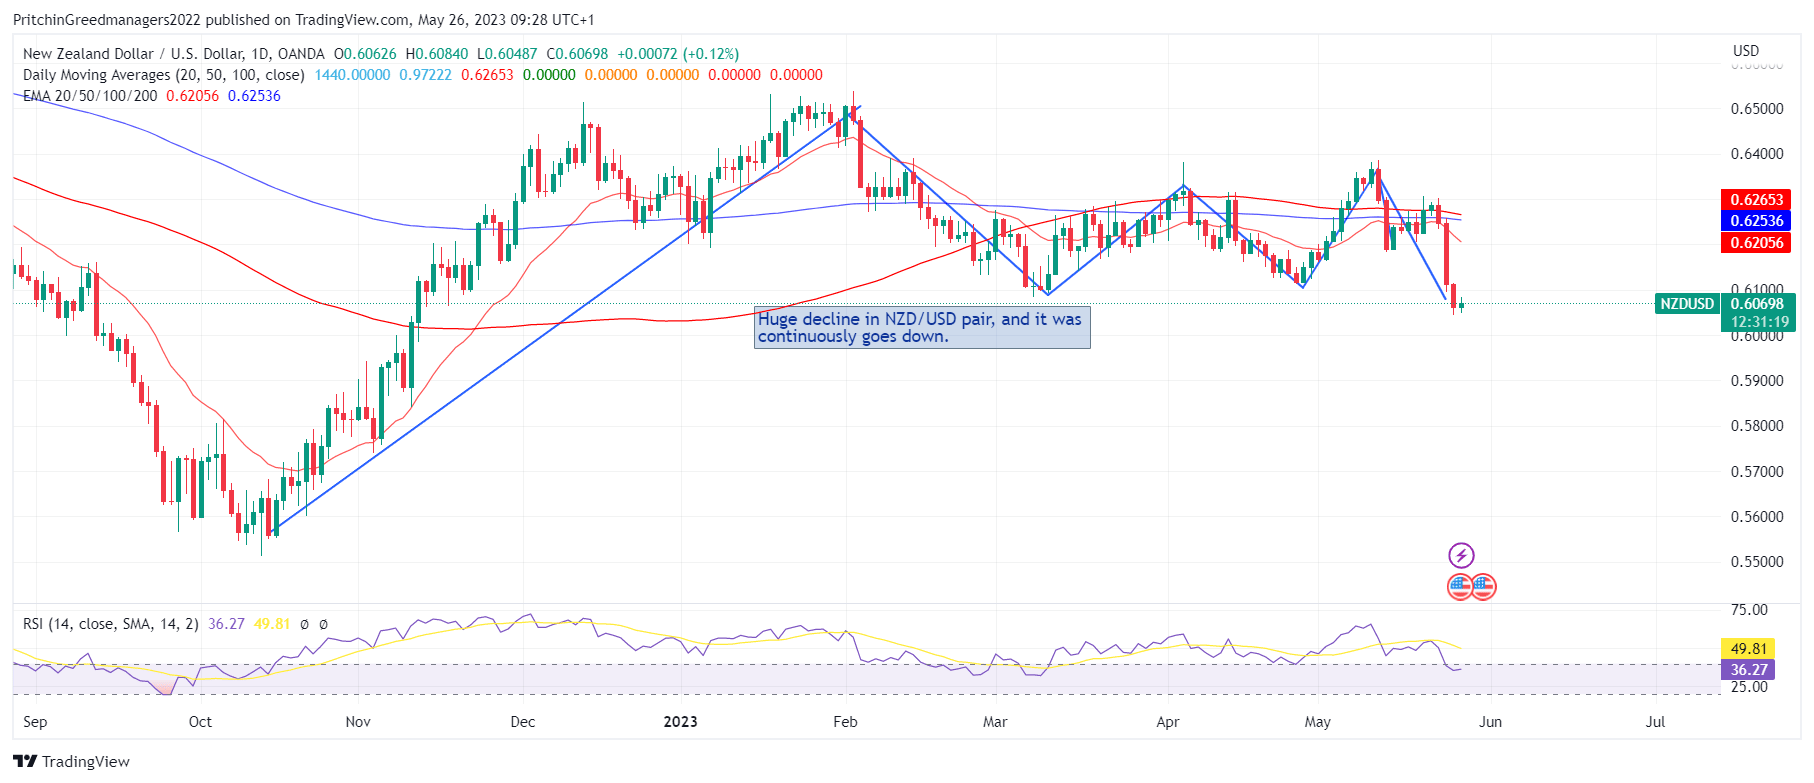Click the USD currency label on price axis
Screen dimensions: 1814x783
(x=1746, y=51)
